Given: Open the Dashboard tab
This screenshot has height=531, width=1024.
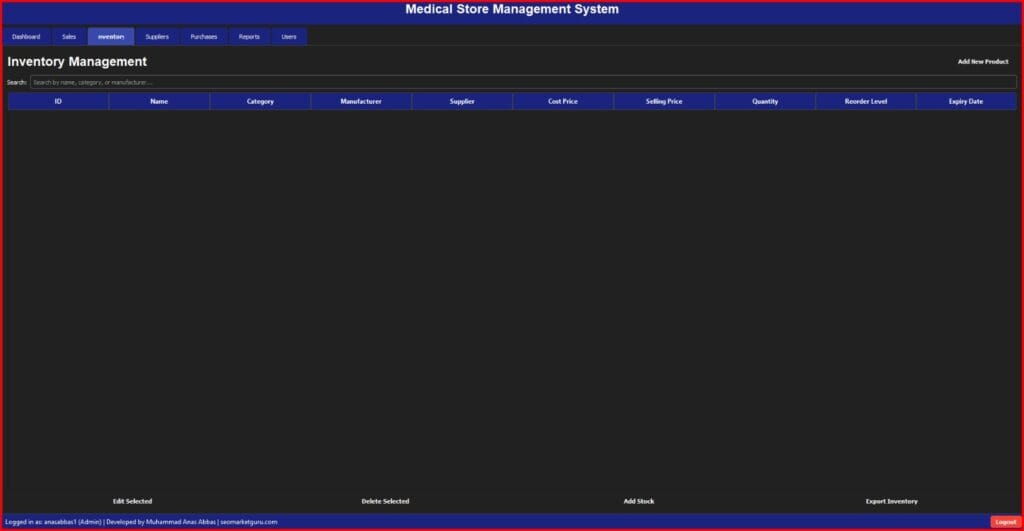Looking at the screenshot, I should 26,37.
